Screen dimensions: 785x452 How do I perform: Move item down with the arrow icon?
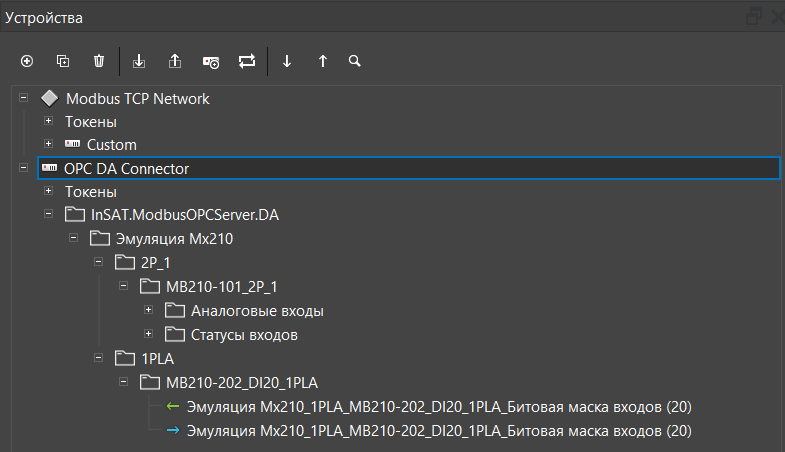(x=287, y=61)
